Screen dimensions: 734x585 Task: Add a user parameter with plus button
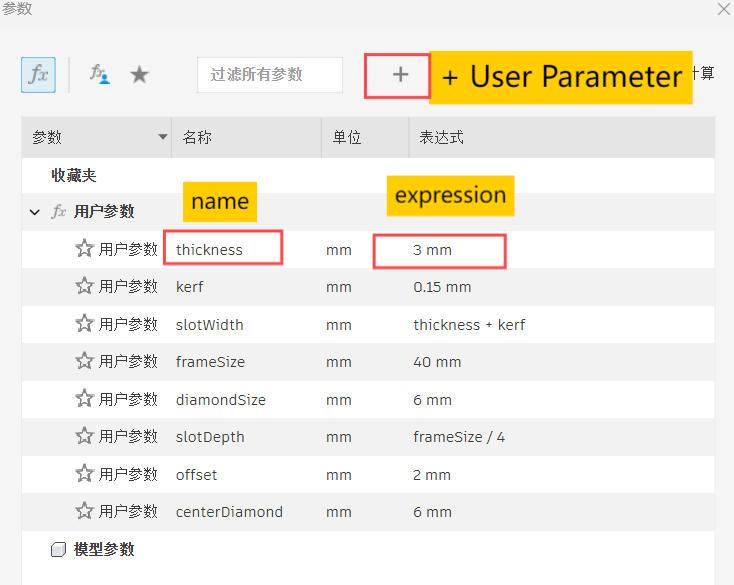pos(400,75)
